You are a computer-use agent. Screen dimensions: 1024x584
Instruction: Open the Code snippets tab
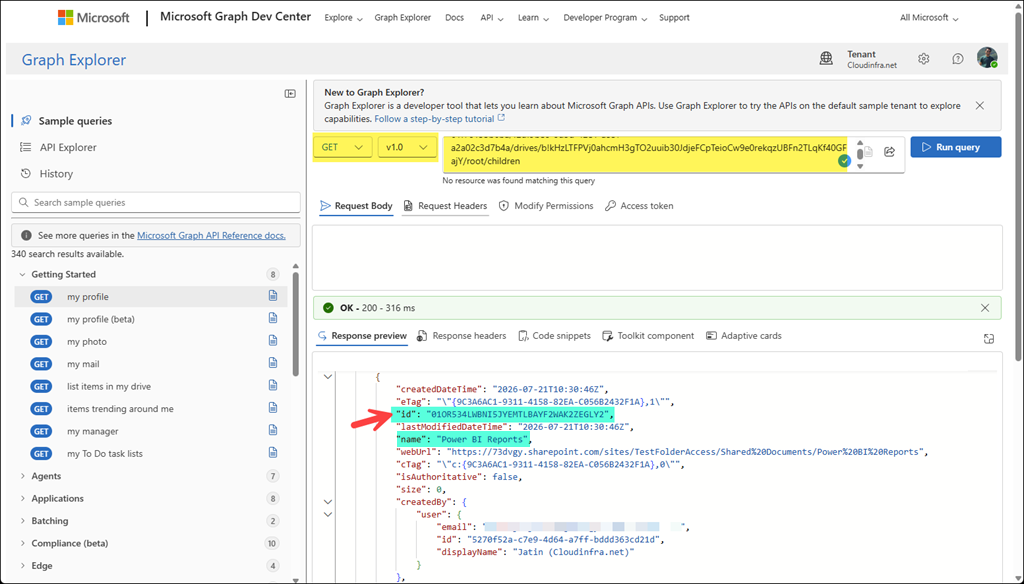(554, 336)
